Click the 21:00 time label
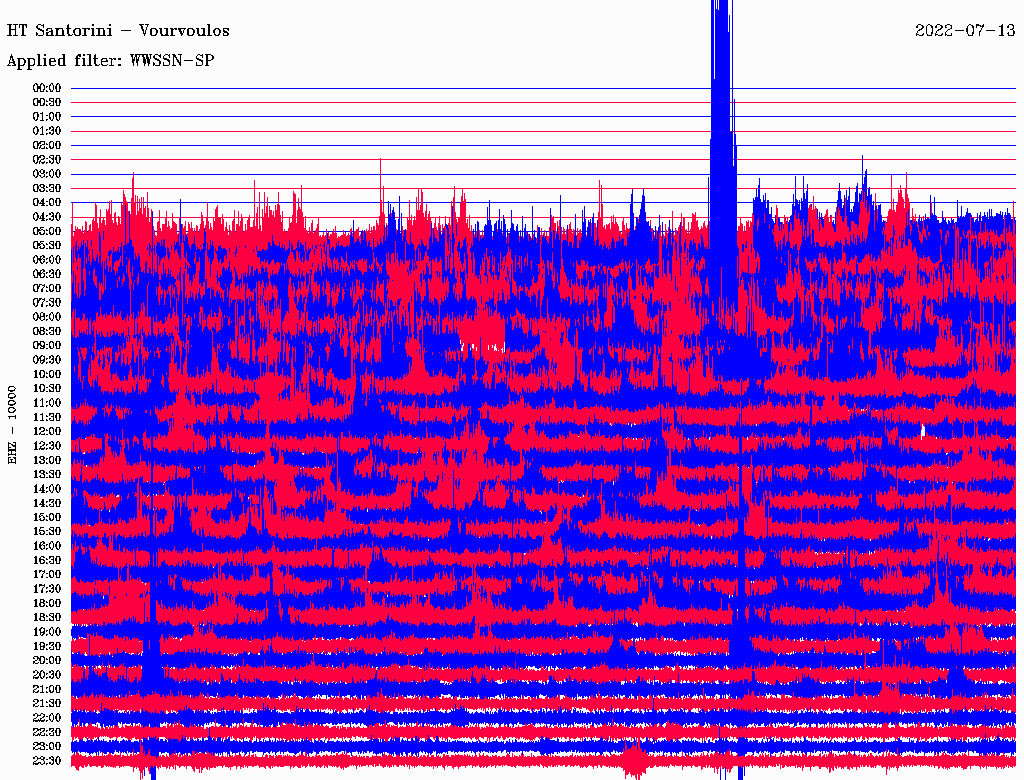This screenshot has height=780, width=1024. tap(47, 689)
